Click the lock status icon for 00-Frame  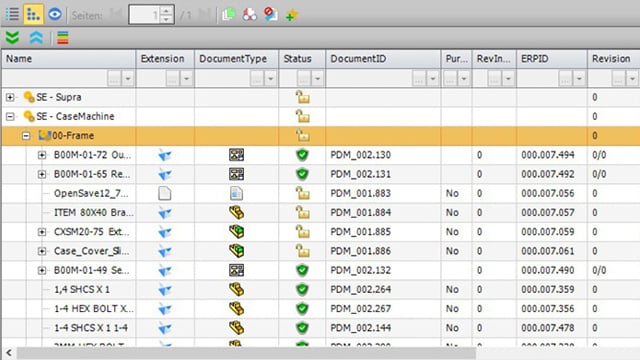pos(302,136)
